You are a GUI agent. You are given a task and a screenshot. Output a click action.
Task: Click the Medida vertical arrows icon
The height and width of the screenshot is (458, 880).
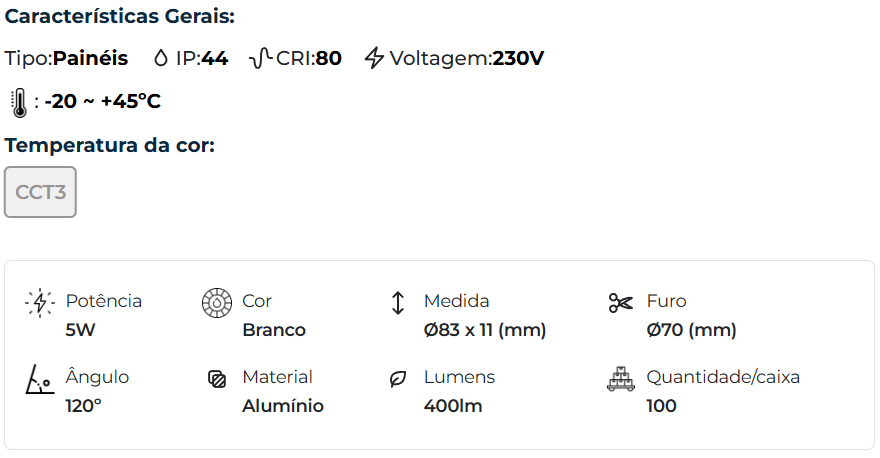tap(398, 303)
